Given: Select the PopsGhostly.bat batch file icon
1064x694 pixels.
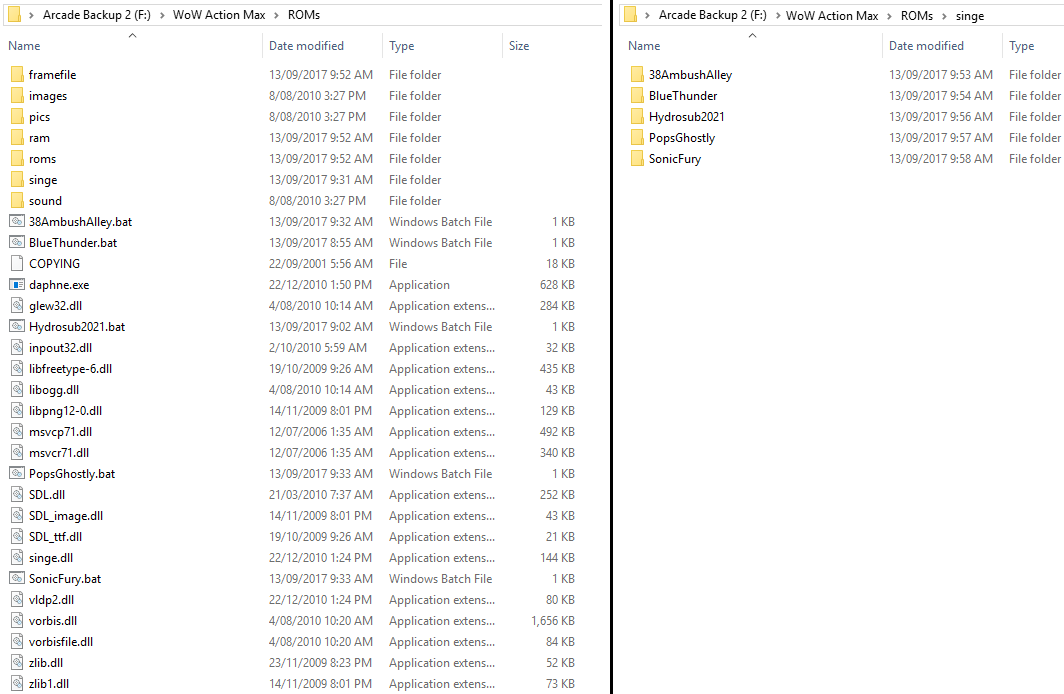Looking at the screenshot, I should click(17, 473).
